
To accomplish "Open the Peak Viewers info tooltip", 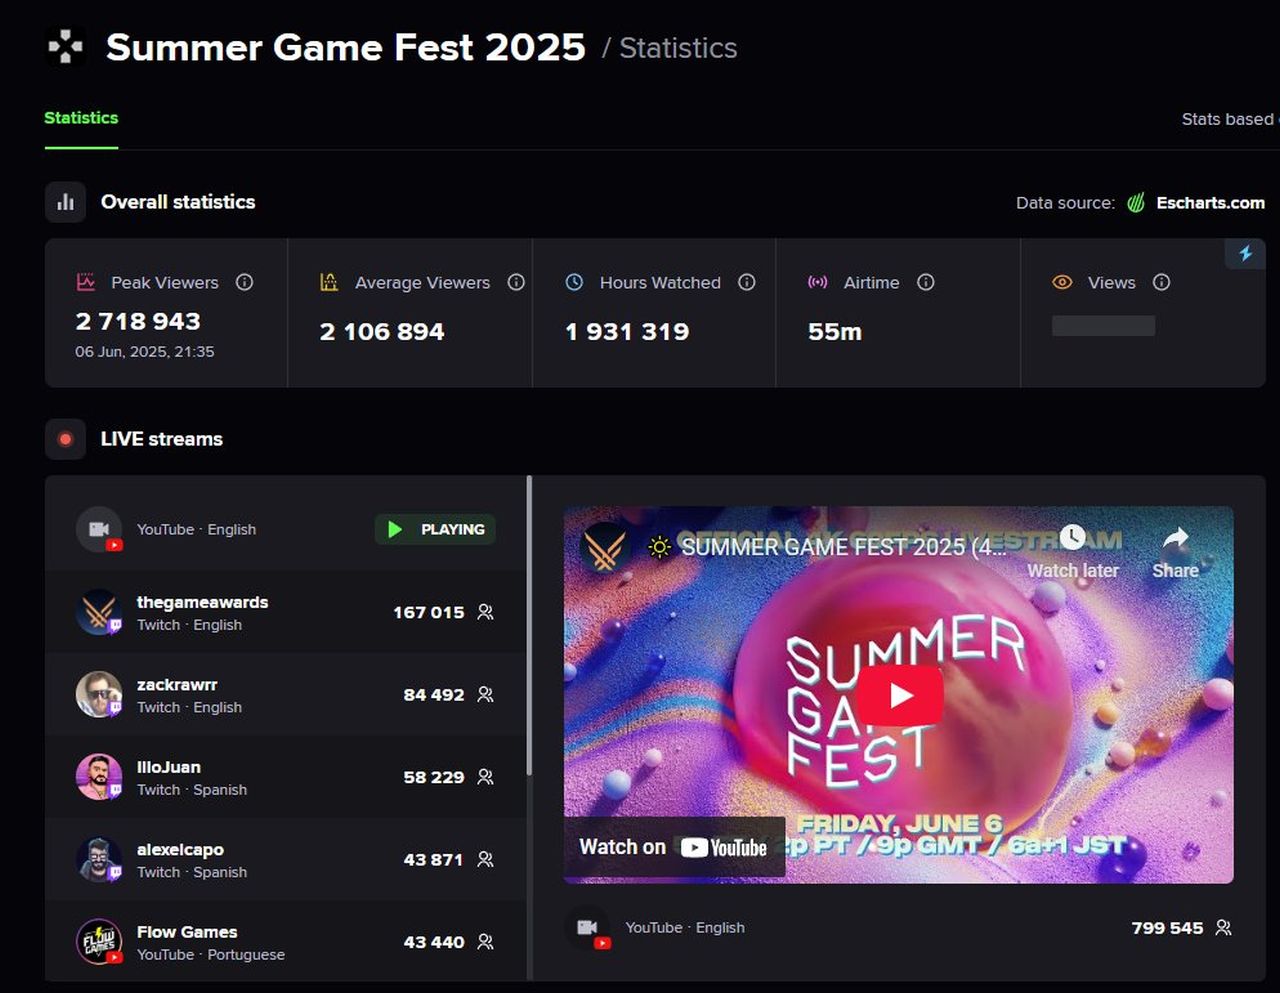I will pos(244,282).
